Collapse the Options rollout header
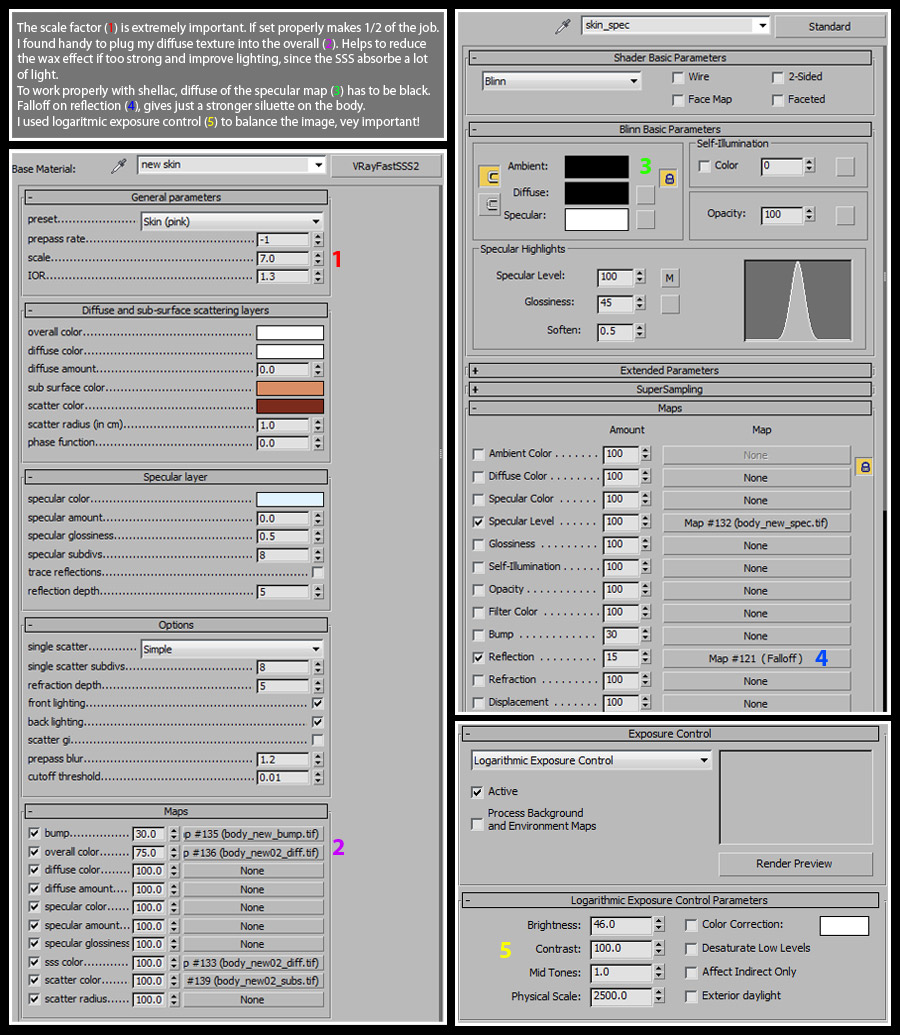 (x=176, y=625)
